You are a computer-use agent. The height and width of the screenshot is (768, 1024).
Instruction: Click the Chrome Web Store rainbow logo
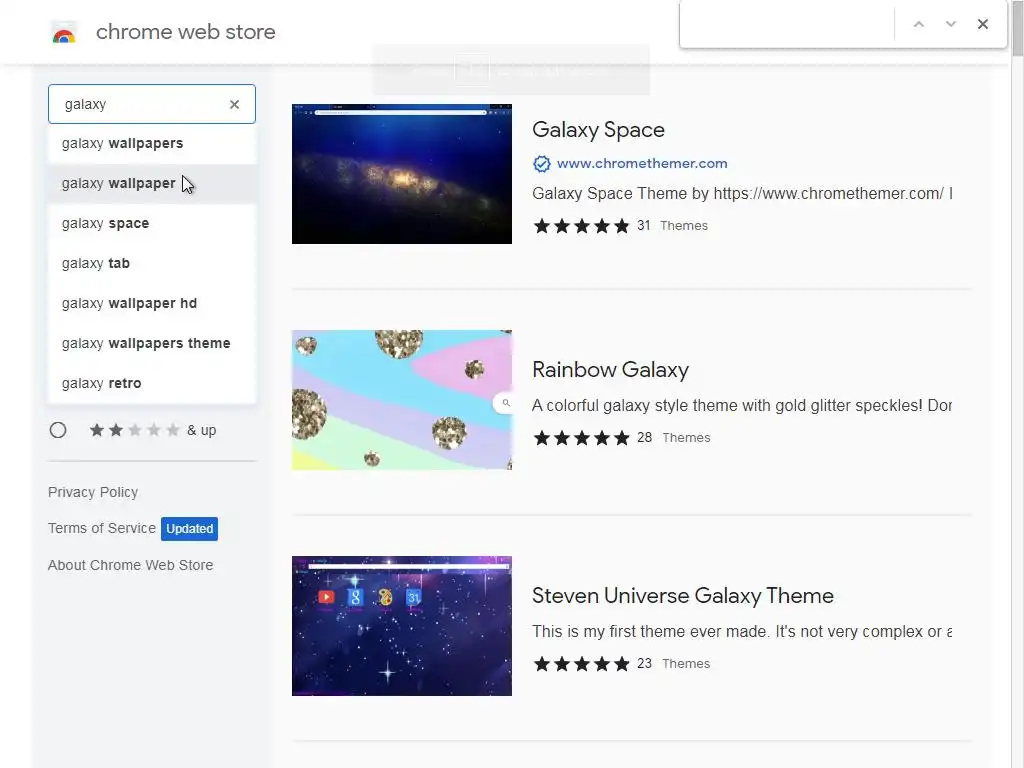pyautogui.click(x=64, y=33)
